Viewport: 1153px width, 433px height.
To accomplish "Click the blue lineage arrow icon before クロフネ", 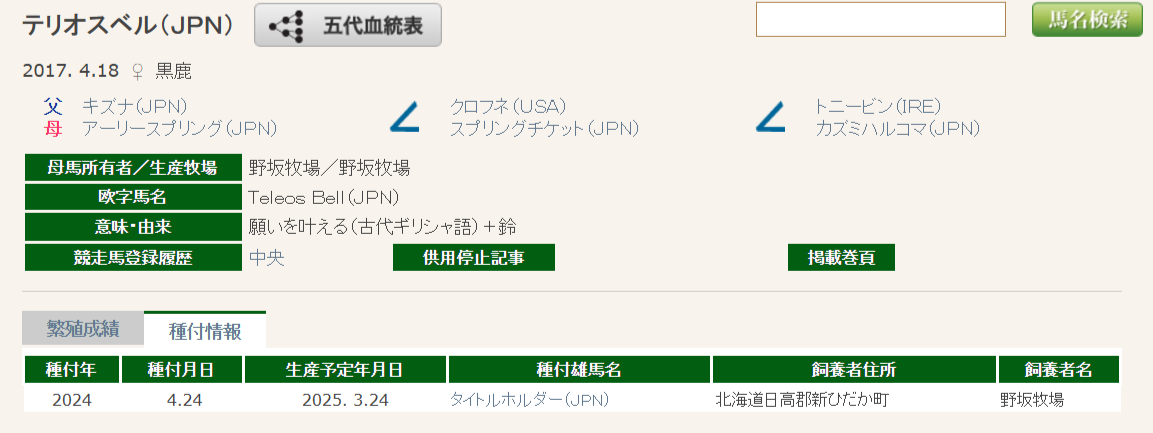I will coord(404,118).
